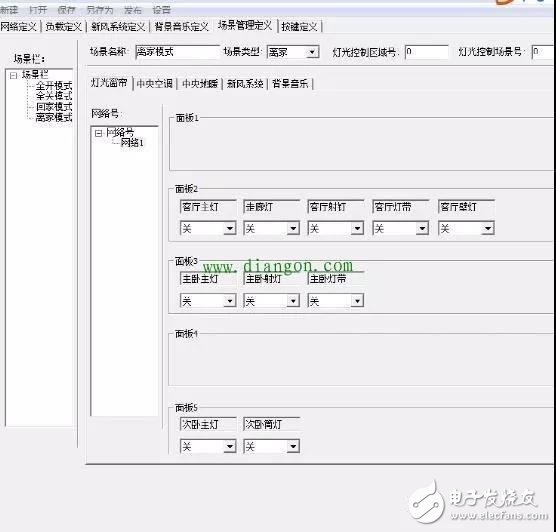Open the state dropdown under 主卧射灯
The height and width of the screenshot is (532, 556).
293,301
